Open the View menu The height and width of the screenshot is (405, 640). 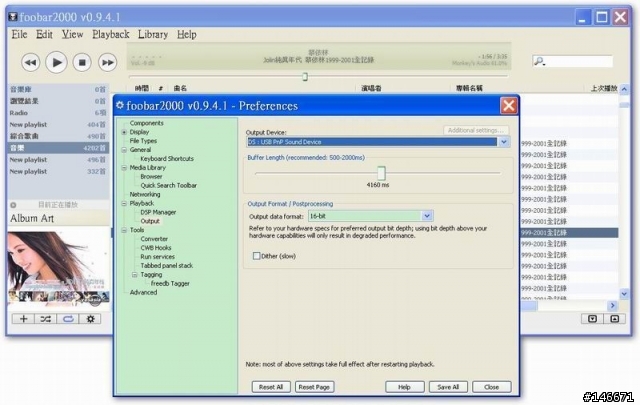[72, 34]
